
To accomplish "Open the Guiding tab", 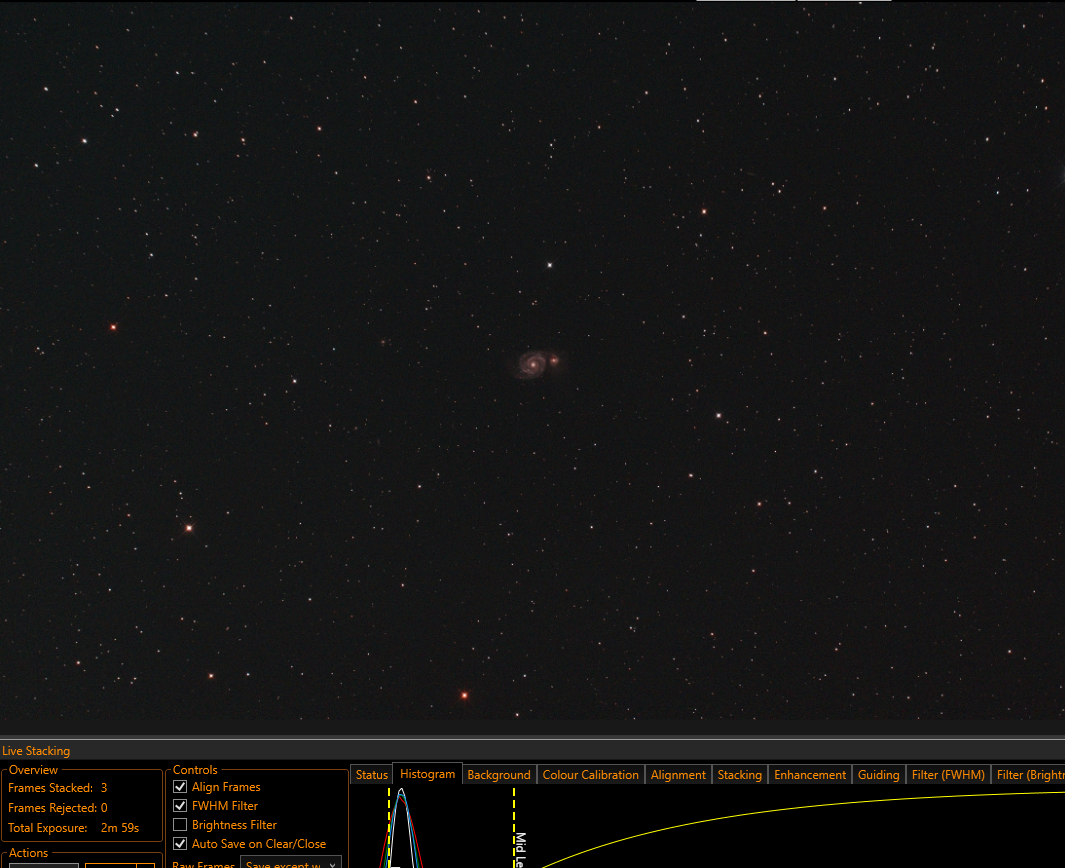I will click(878, 774).
